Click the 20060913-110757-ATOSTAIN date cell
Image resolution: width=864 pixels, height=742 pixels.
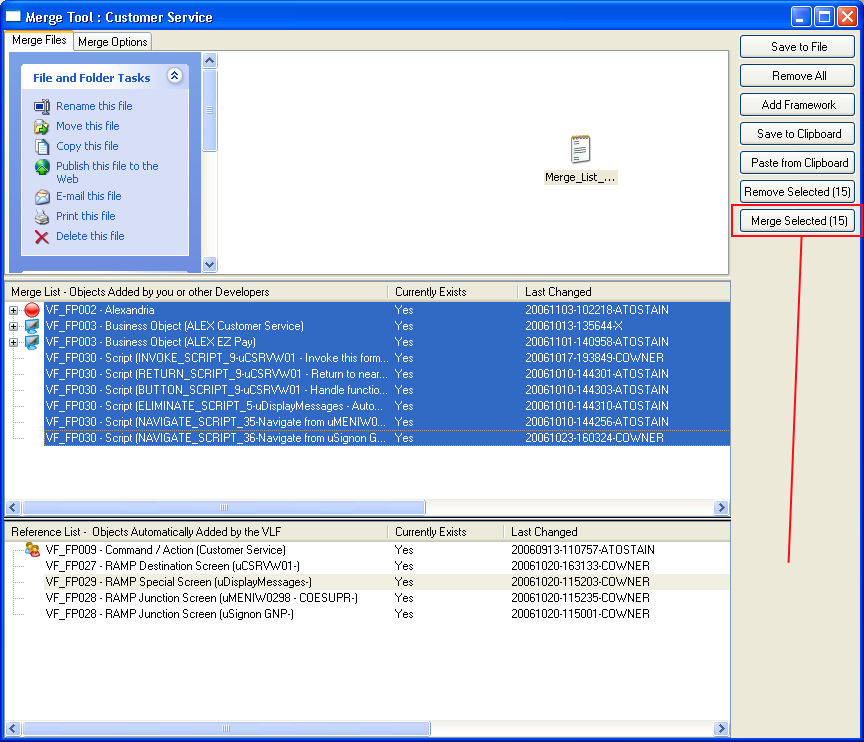pyautogui.click(x=583, y=550)
